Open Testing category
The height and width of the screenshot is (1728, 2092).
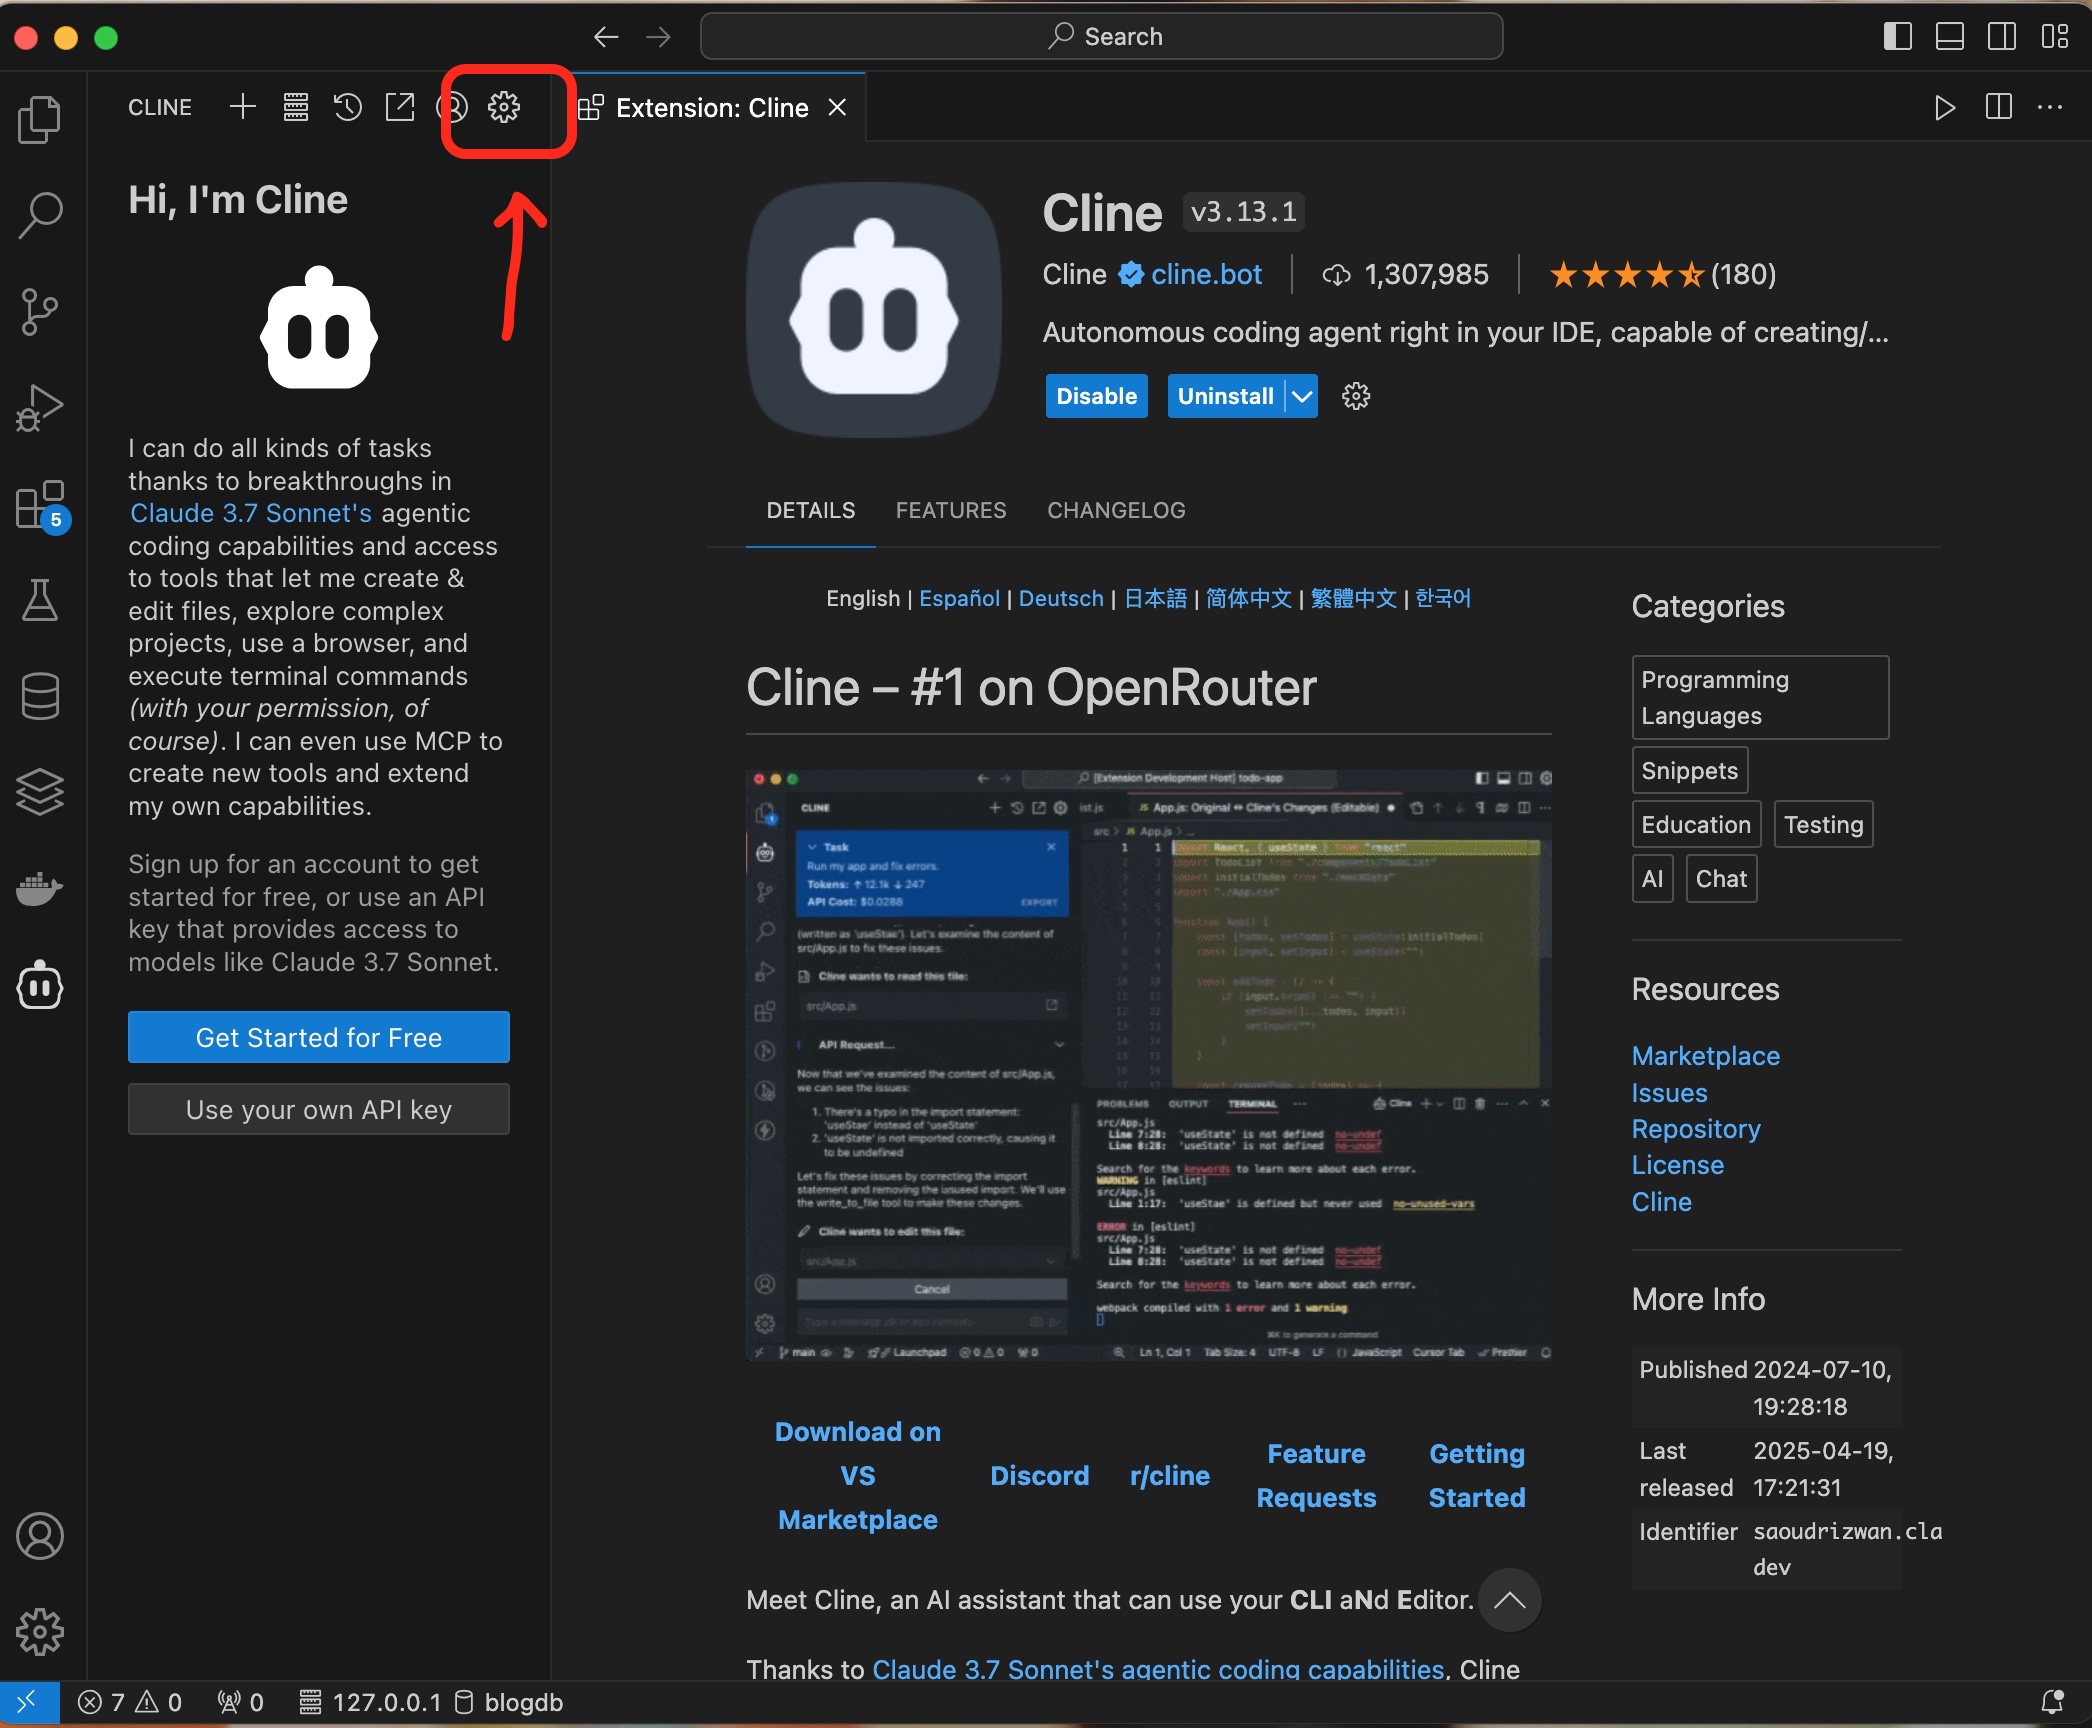pyautogui.click(x=1823, y=824)
